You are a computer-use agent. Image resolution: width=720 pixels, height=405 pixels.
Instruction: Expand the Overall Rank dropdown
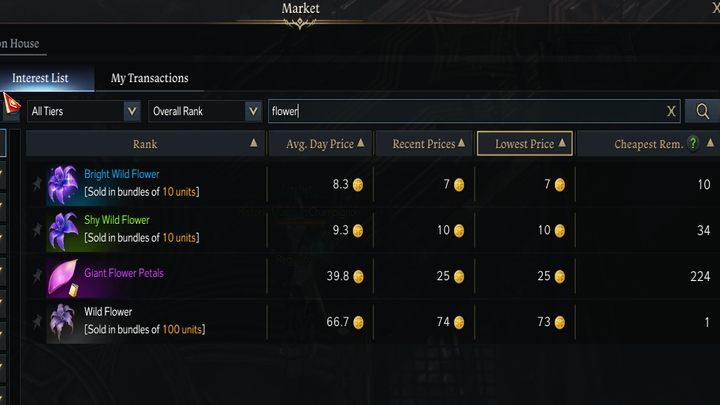point(204,111)
